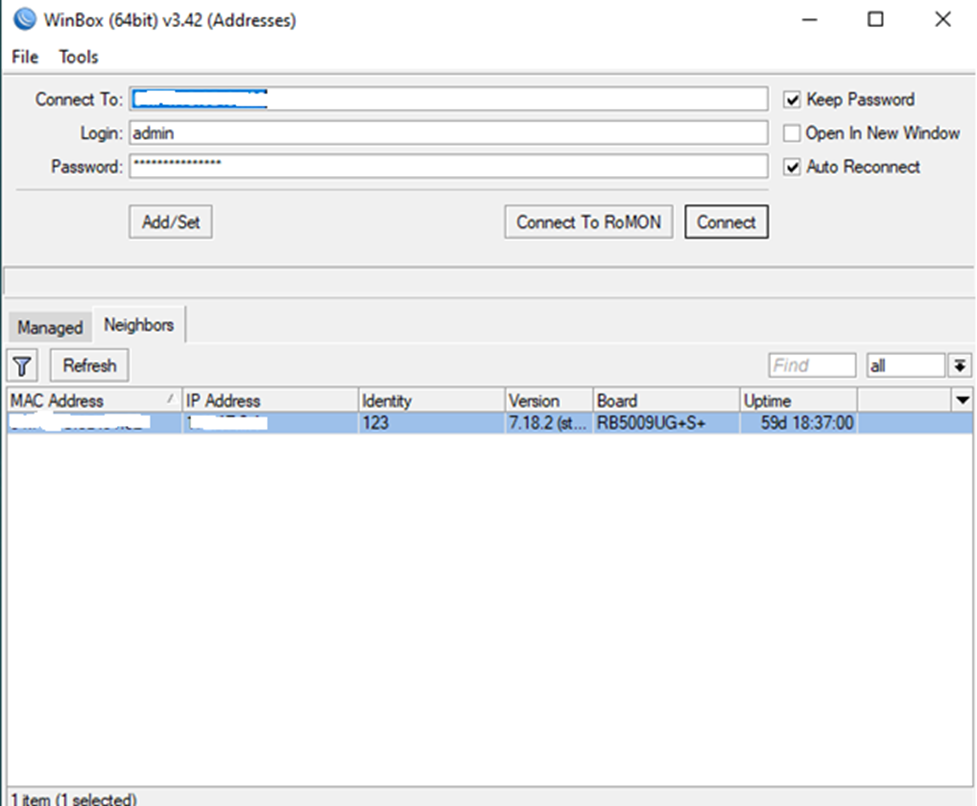This screenshot has height=806, width=977.
Task: Open the 'all' filter dropdown arrow
Action: pyautogui.click(x=960, y=366)
